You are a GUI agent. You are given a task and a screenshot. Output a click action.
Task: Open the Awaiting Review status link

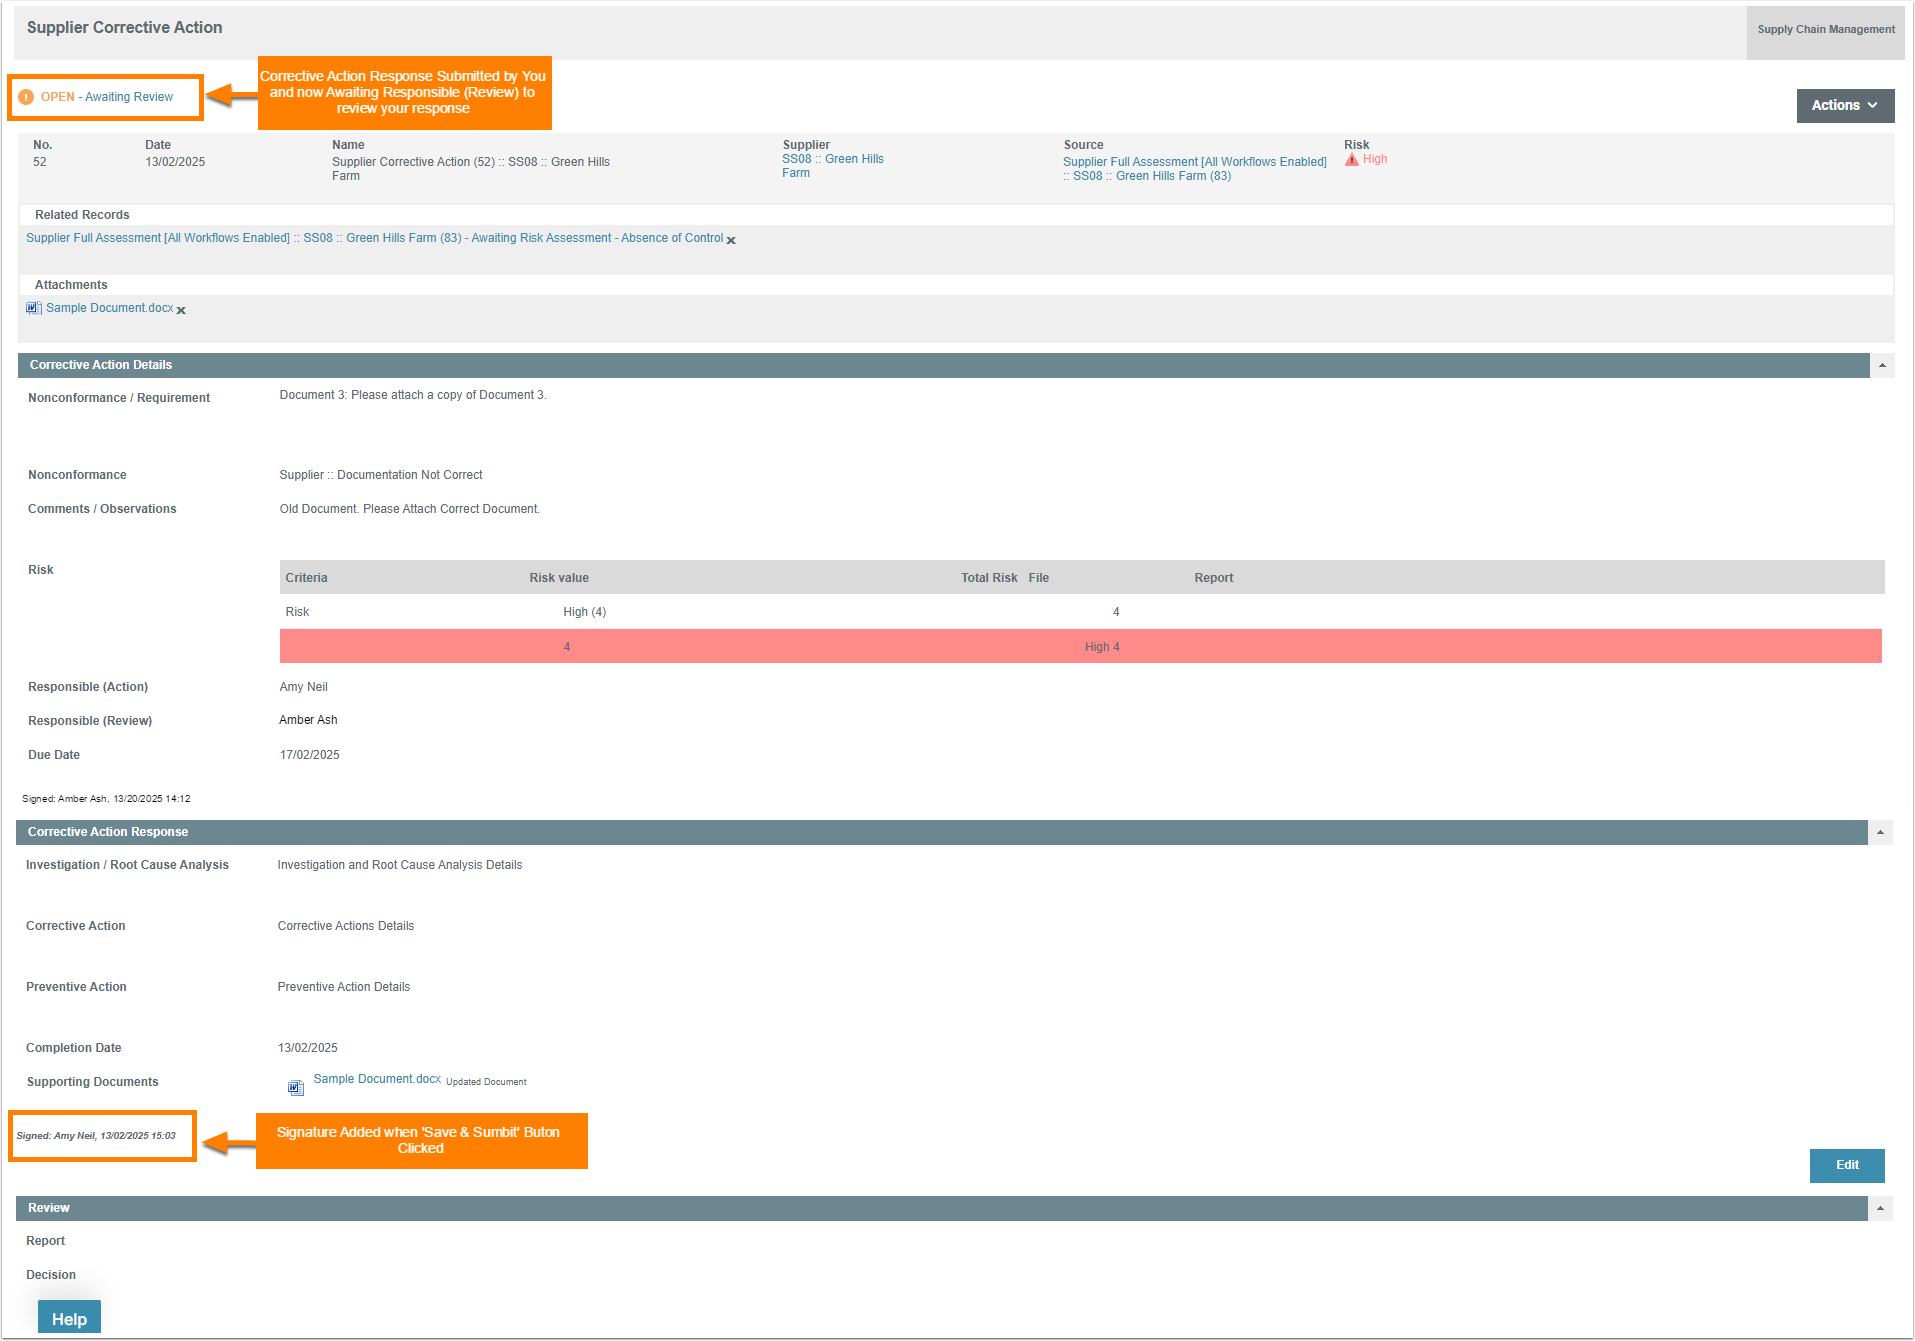129,97
